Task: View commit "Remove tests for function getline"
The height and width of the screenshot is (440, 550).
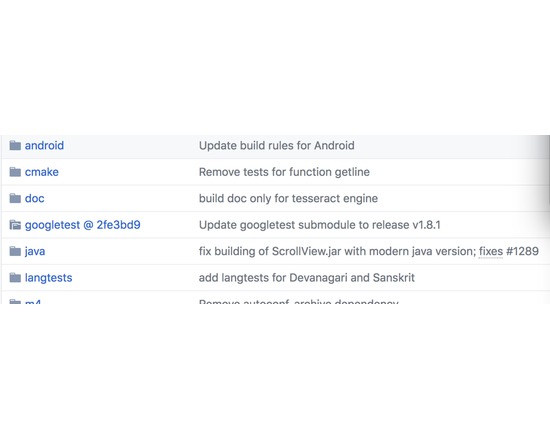Action: coord(284,172)
